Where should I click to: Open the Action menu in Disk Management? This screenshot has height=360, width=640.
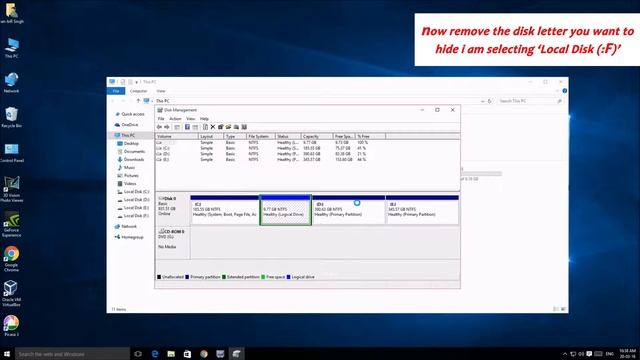[x=175, y=119]
